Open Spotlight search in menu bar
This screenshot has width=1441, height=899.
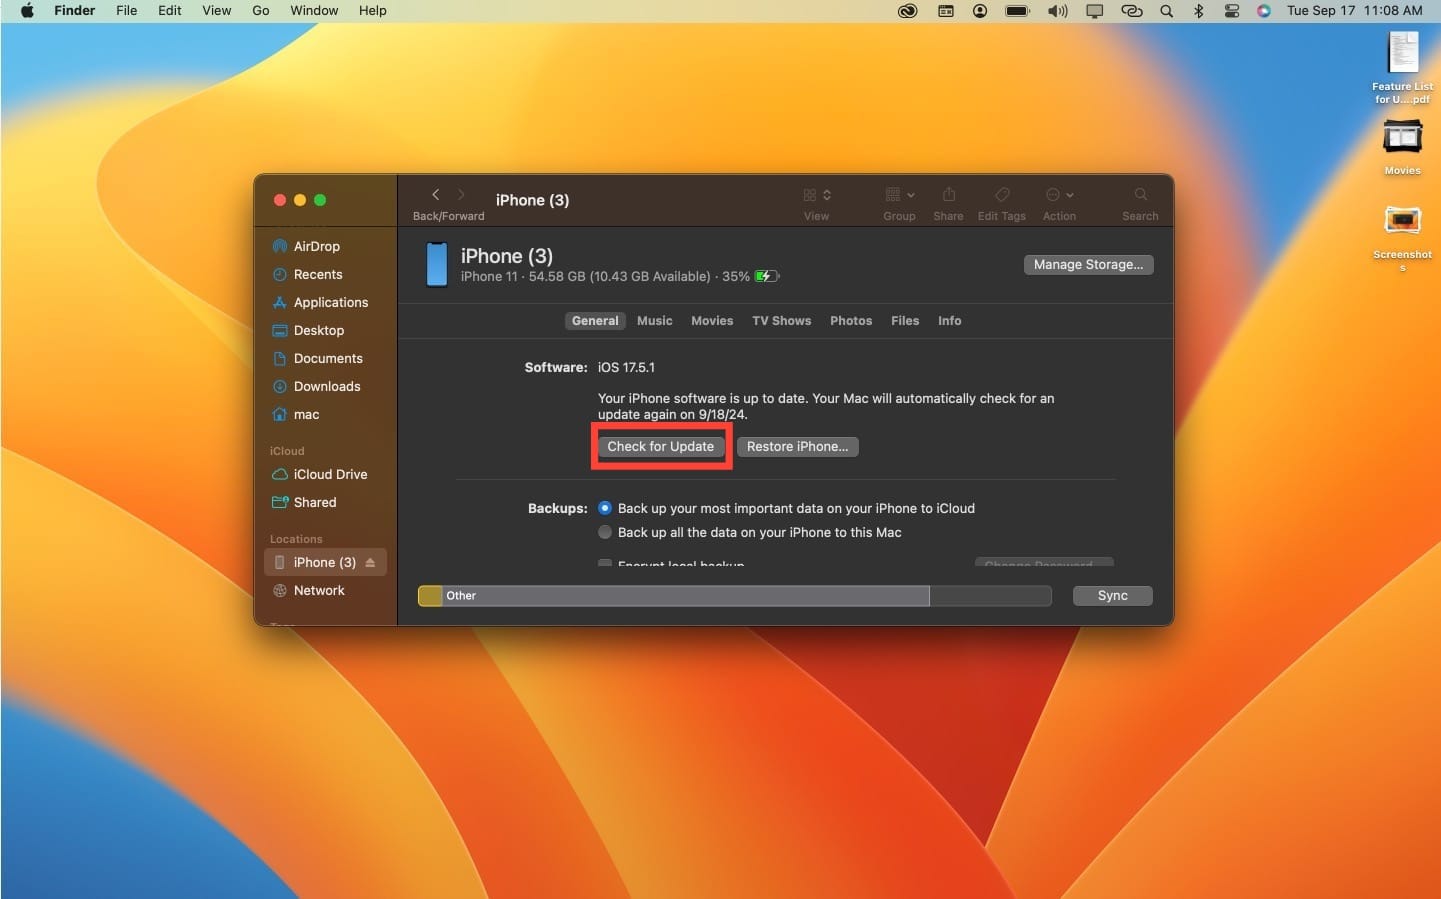[x=1166, y=11]
